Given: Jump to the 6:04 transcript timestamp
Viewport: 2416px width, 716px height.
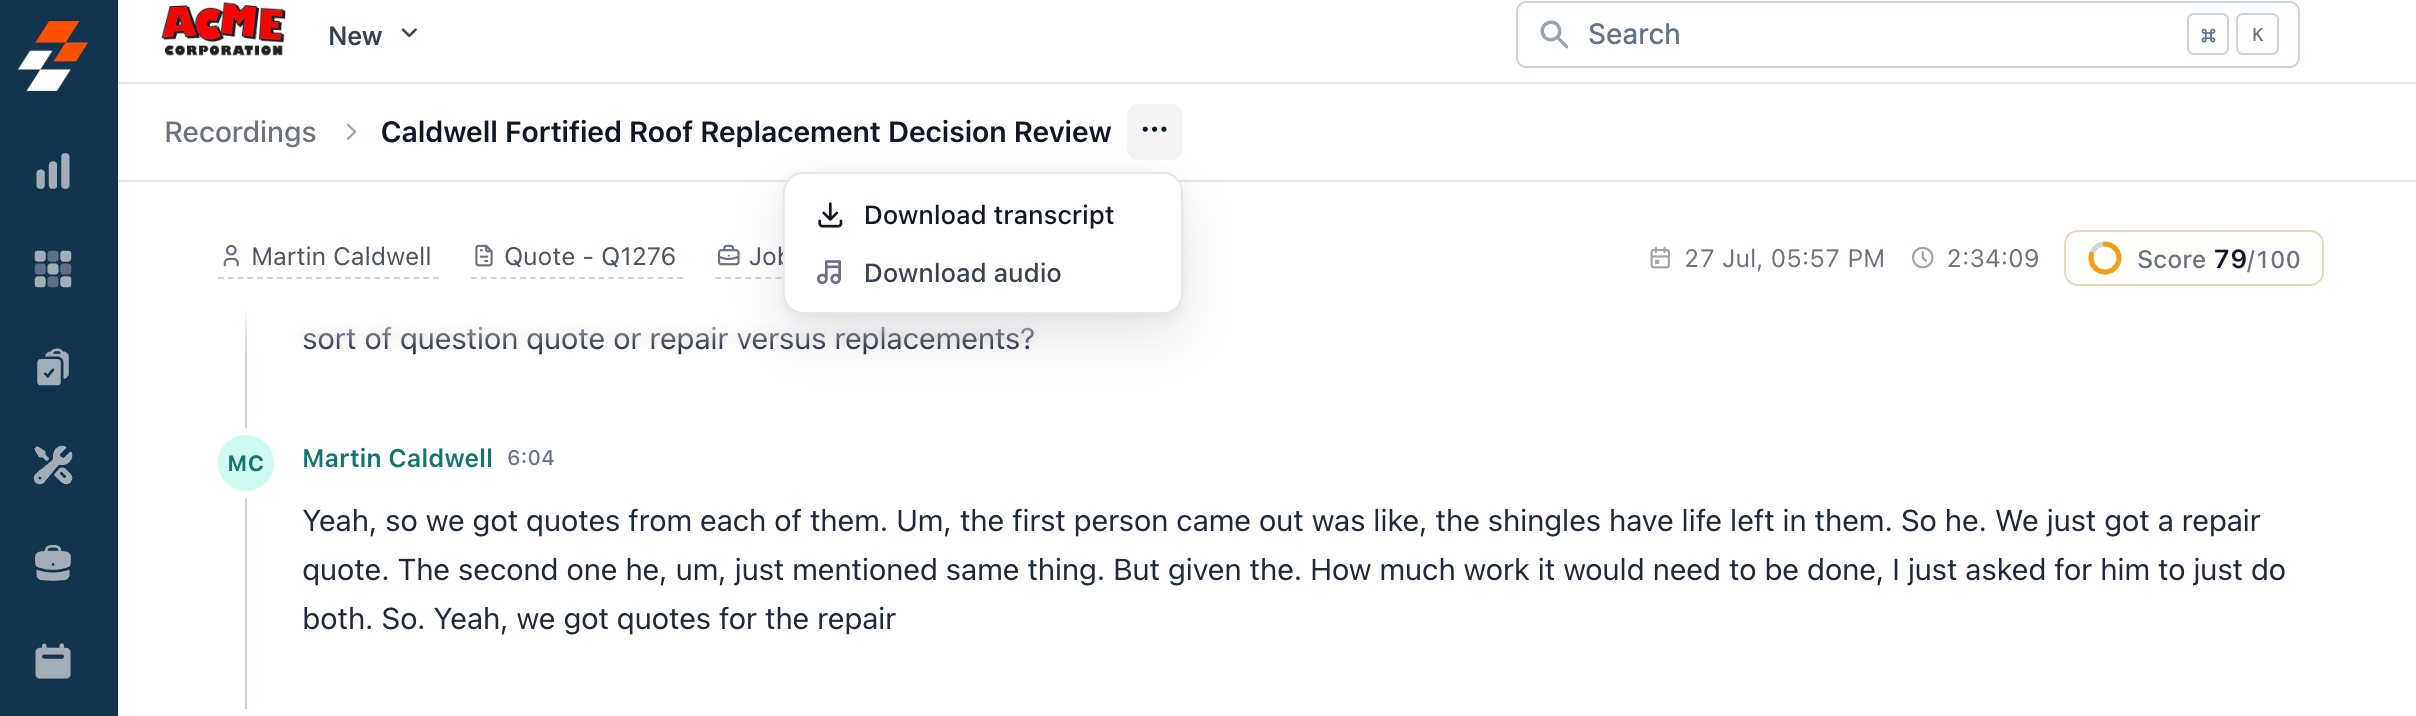Looking at the screenshot, I should coord(530,458).
